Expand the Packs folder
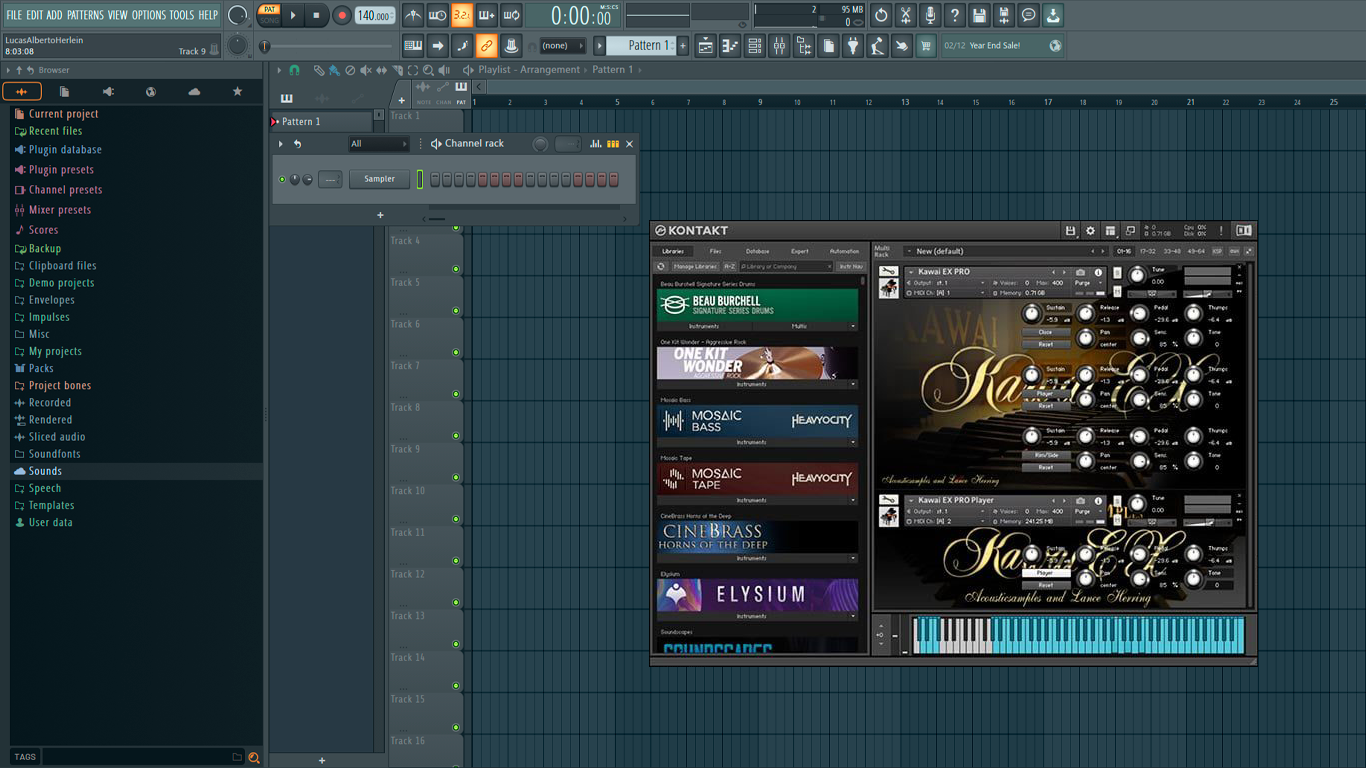The image size is (1366, 768). 41,368
